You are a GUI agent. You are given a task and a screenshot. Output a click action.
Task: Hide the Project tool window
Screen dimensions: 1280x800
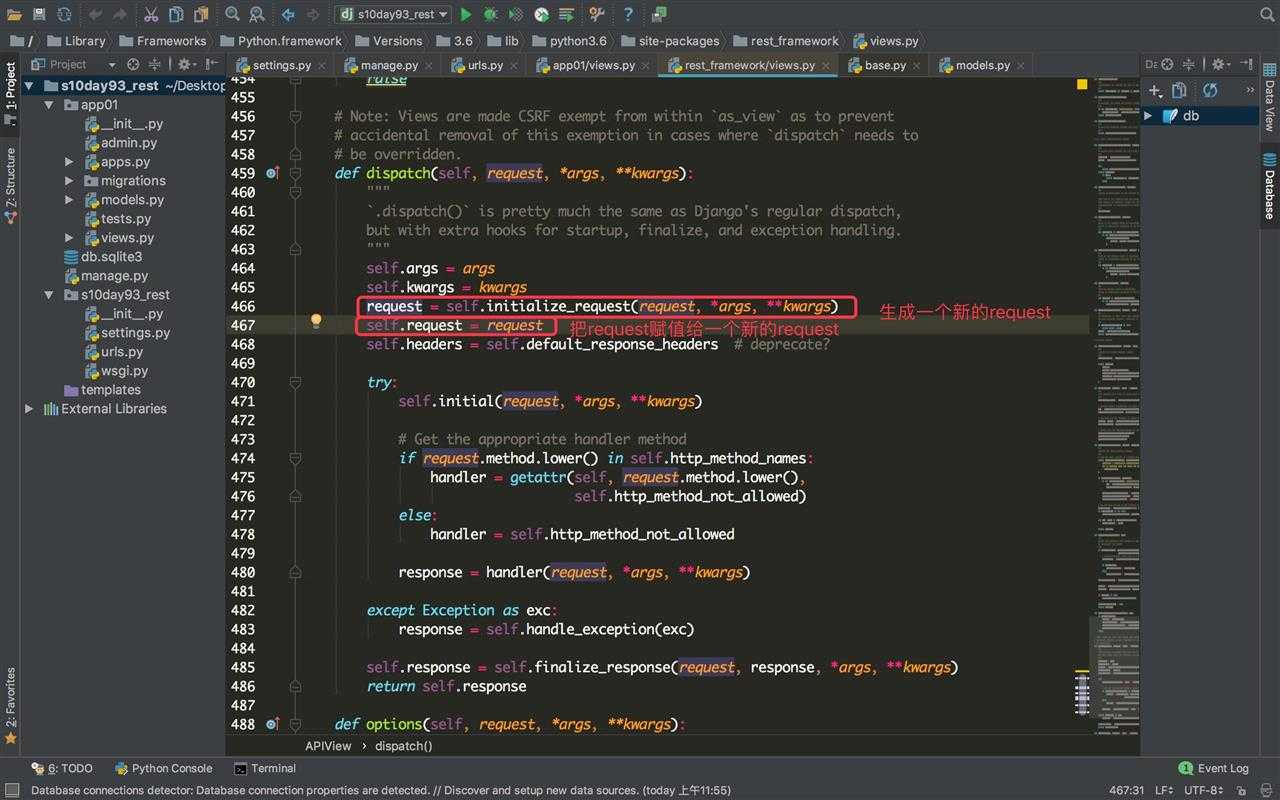coord(211,64)
